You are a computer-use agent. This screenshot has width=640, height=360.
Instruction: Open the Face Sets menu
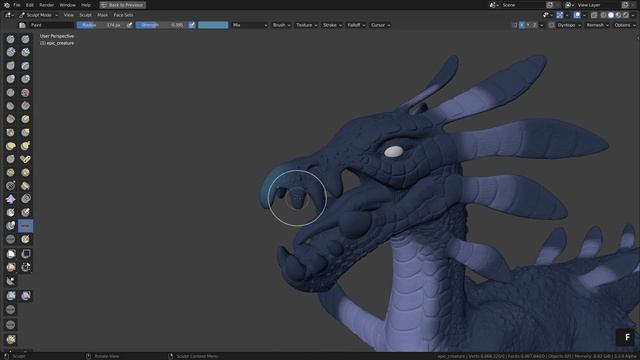tap(123, 15)
